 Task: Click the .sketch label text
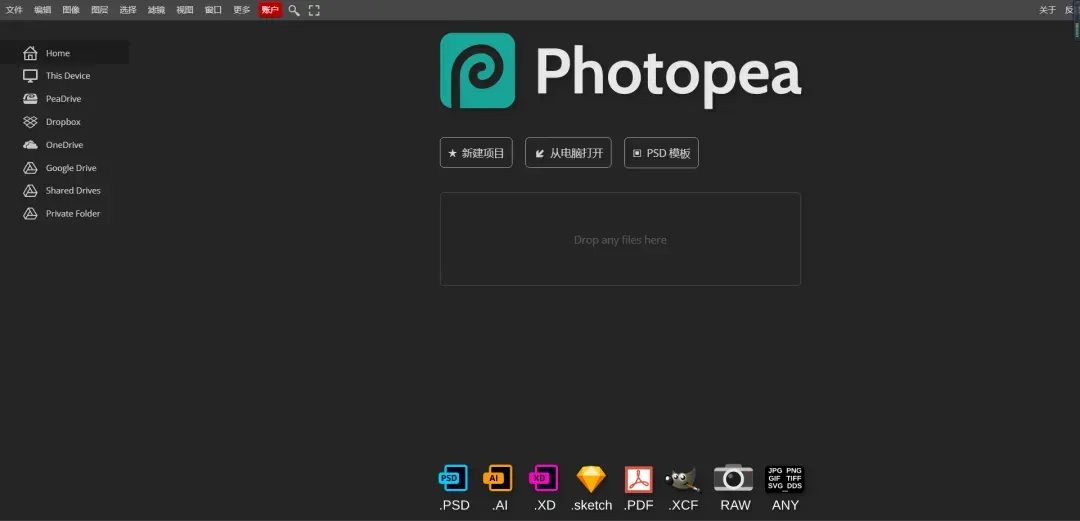pos(591,505)
